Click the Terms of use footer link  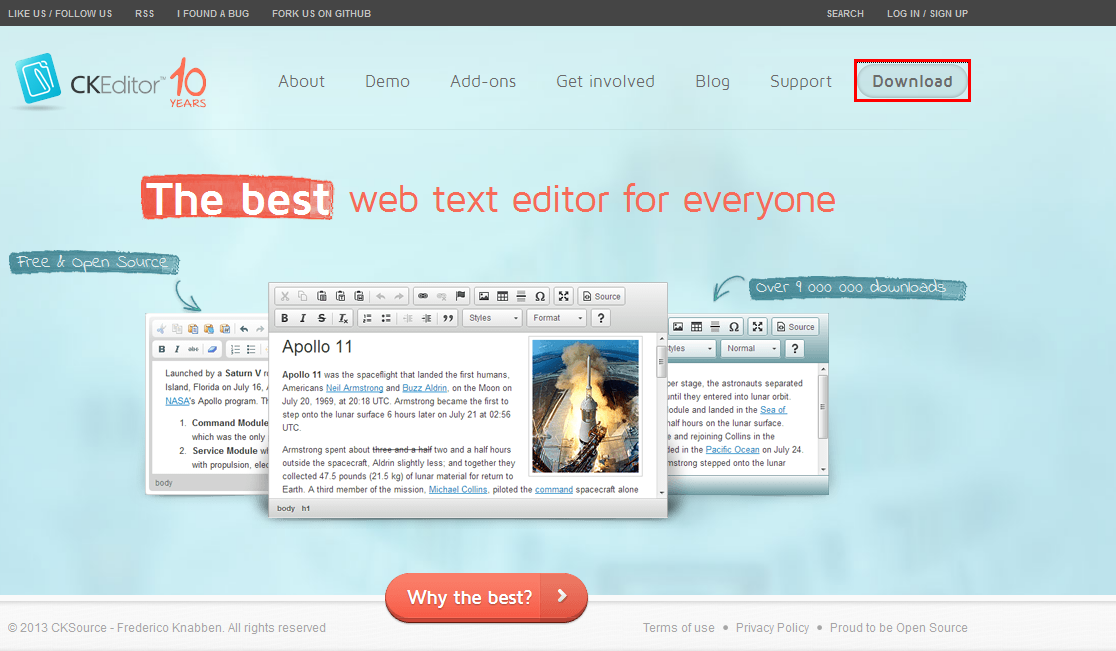tap(678, 628)
